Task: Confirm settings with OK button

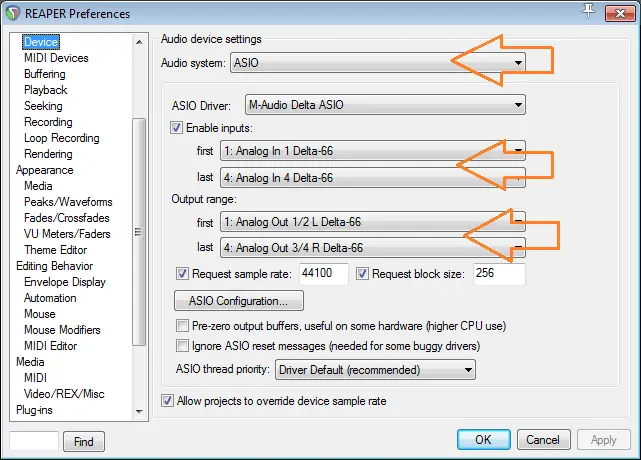Action: click(x=484, y=440)
